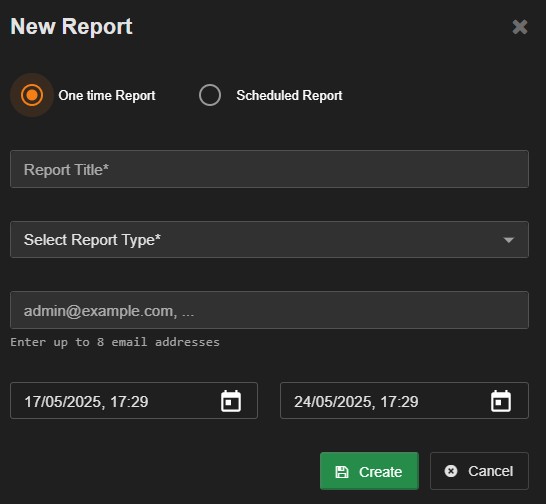Image resolution: width=546 pixels, height=504 pixels.
Task: Click the green Create button
Action: (x=369, y=471)
